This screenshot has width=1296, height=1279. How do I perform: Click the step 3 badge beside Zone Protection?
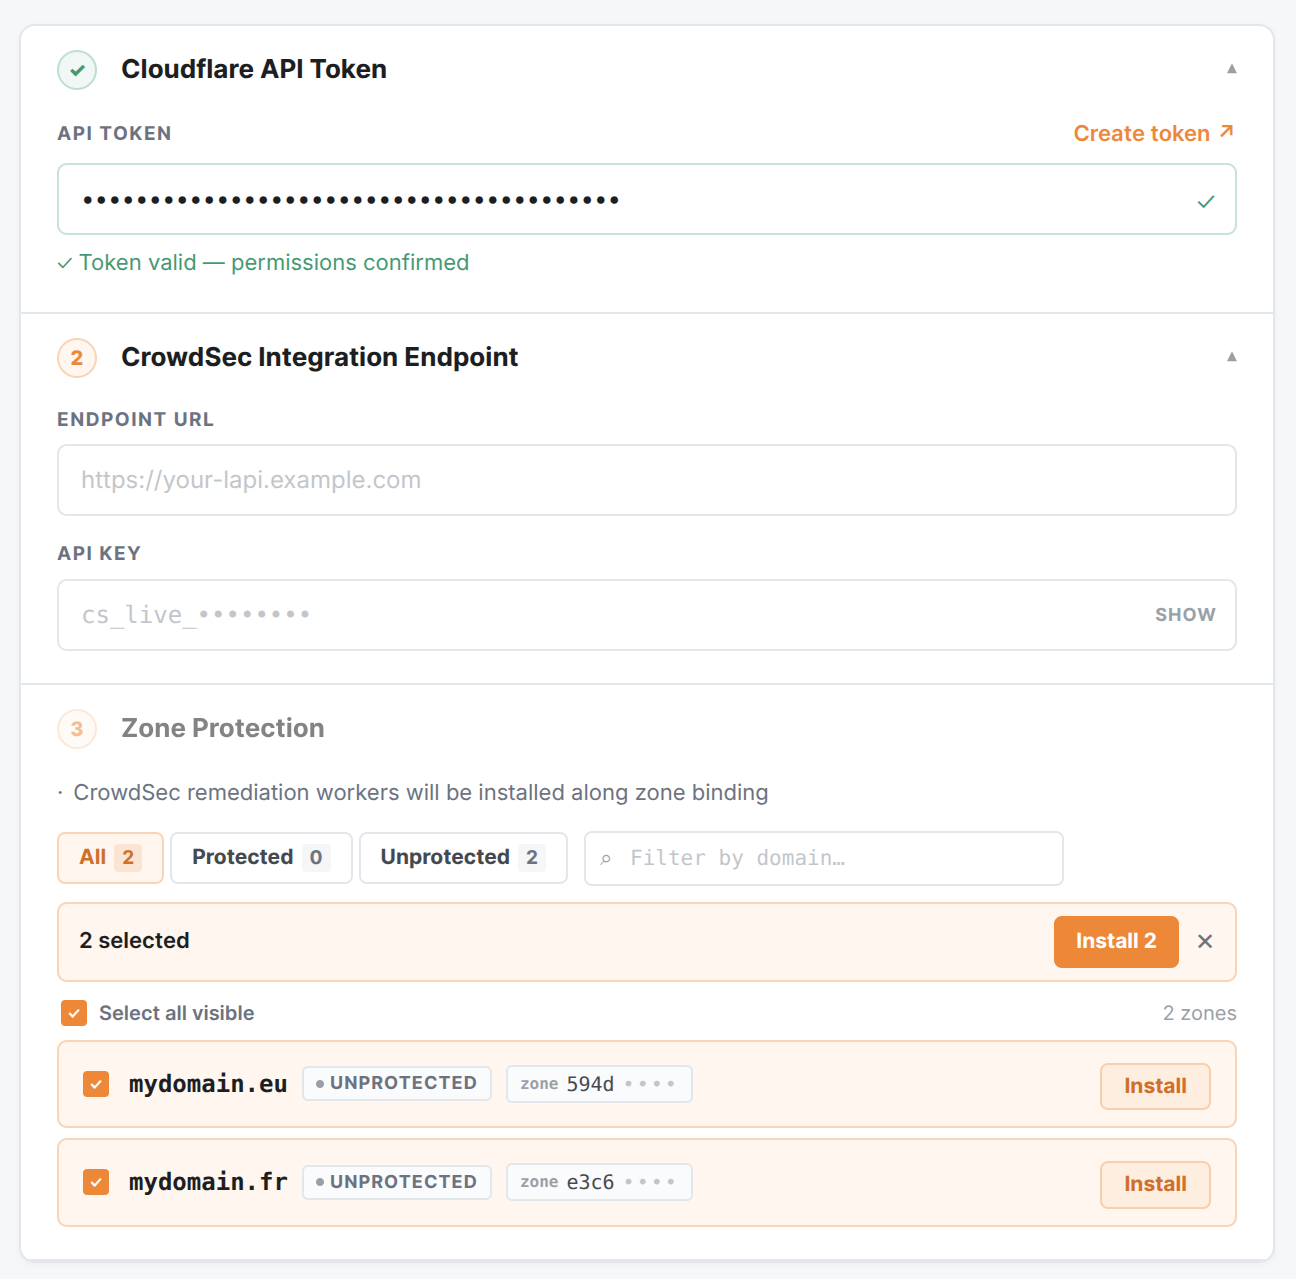pos(77,729)
